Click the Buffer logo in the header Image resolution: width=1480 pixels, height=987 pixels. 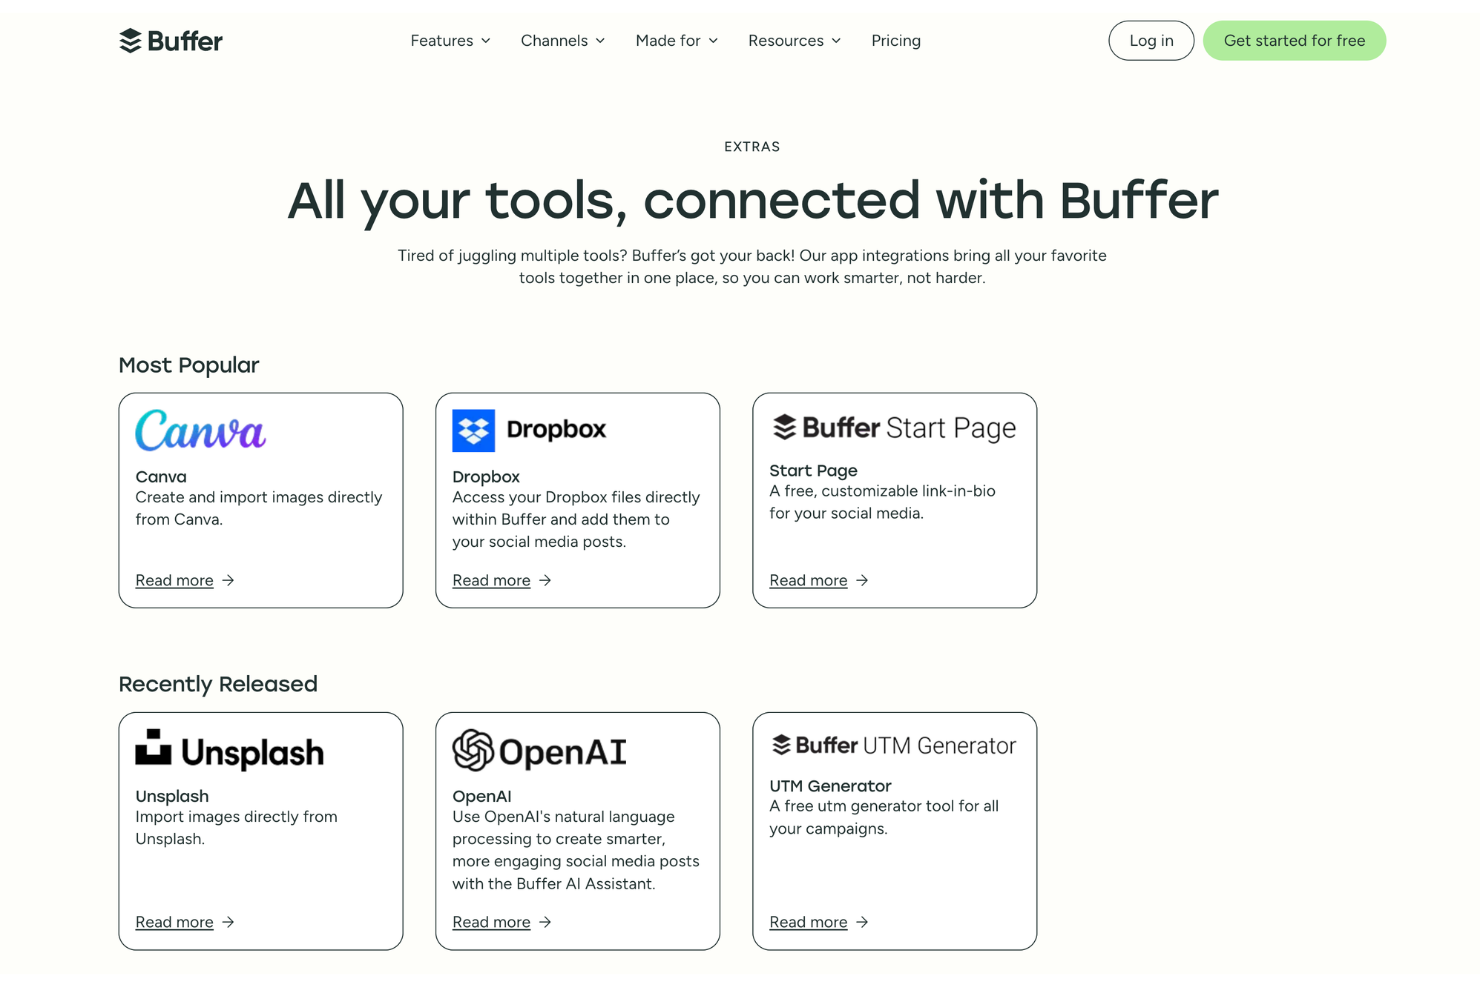(x=171, y=40)
